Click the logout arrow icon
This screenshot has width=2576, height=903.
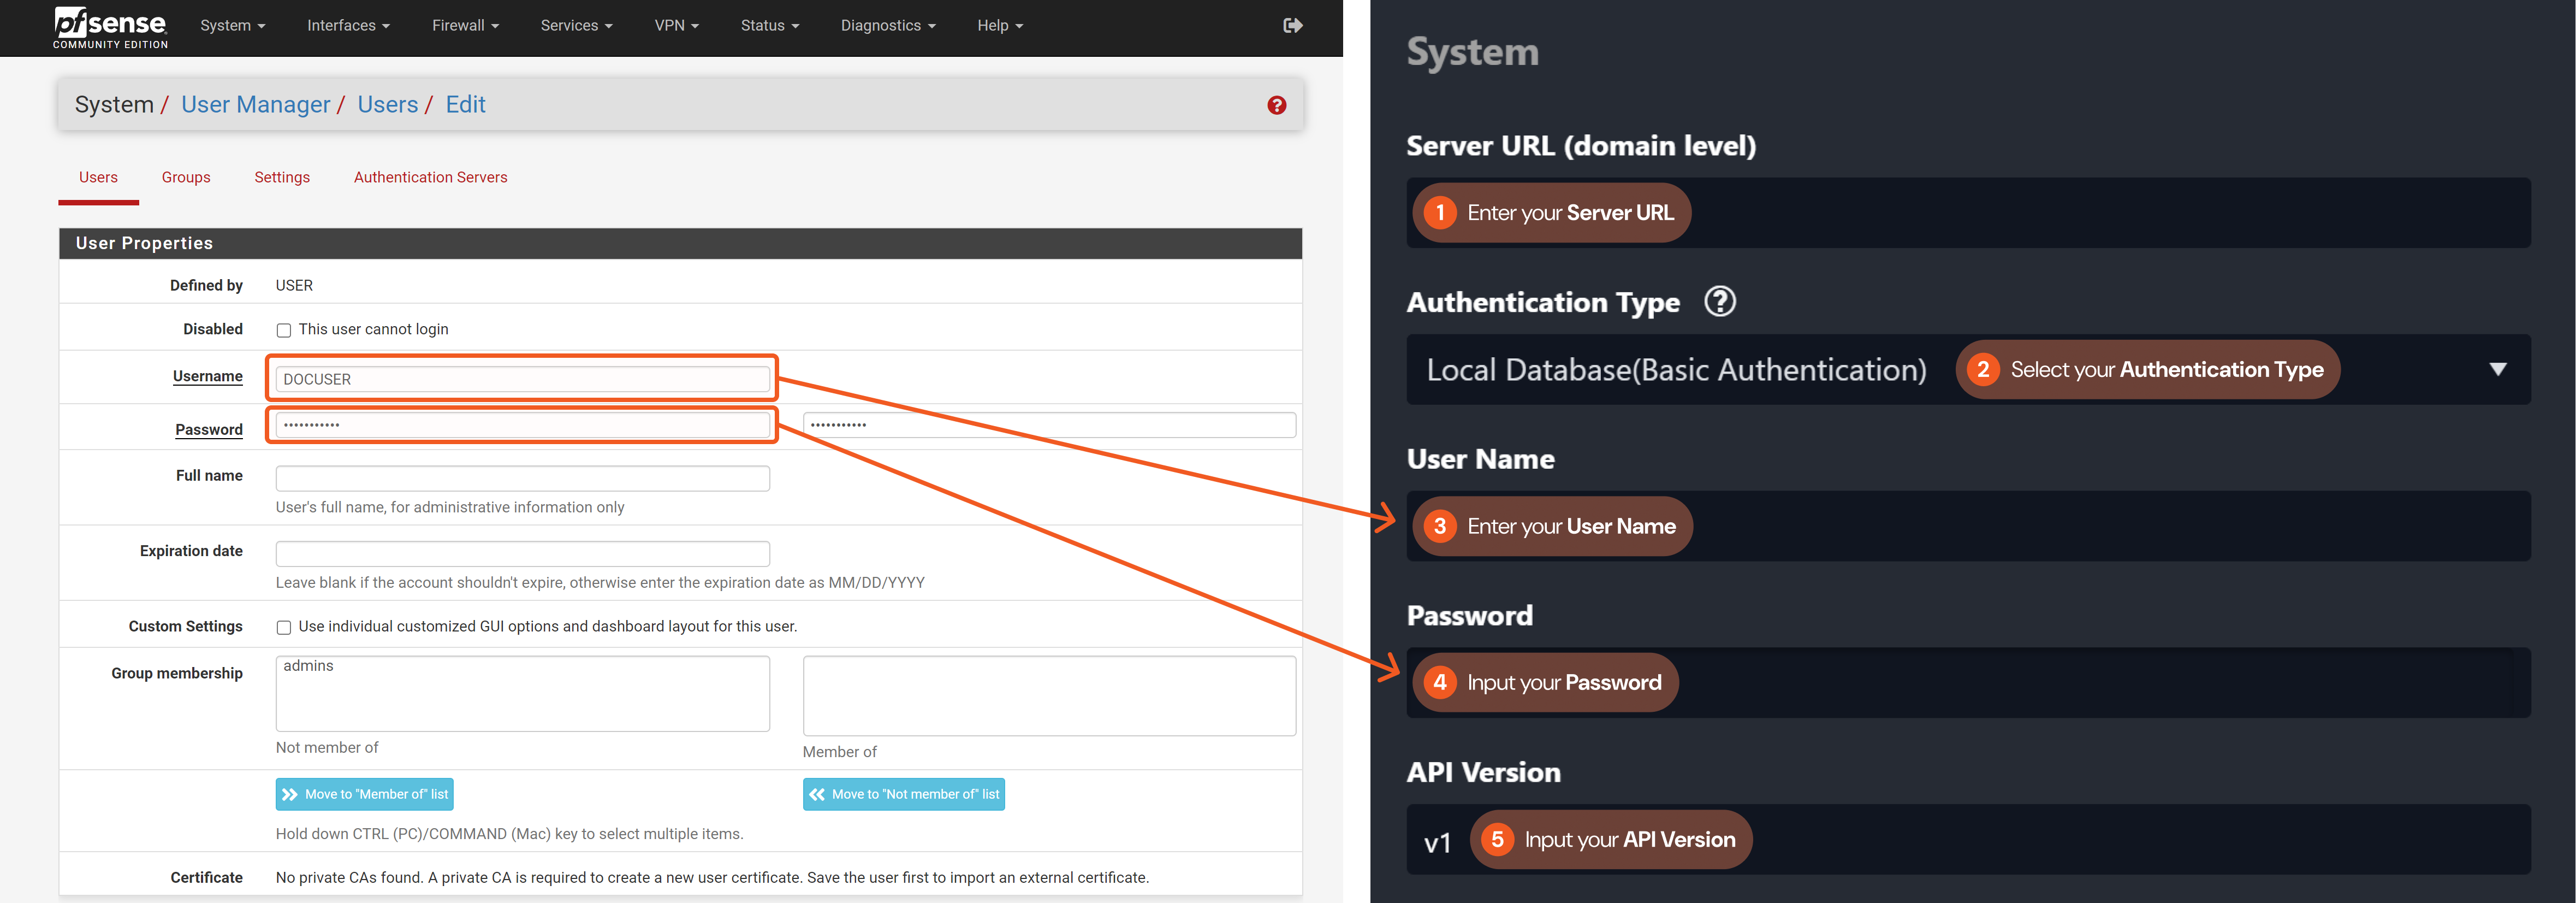coord(1292,26)
